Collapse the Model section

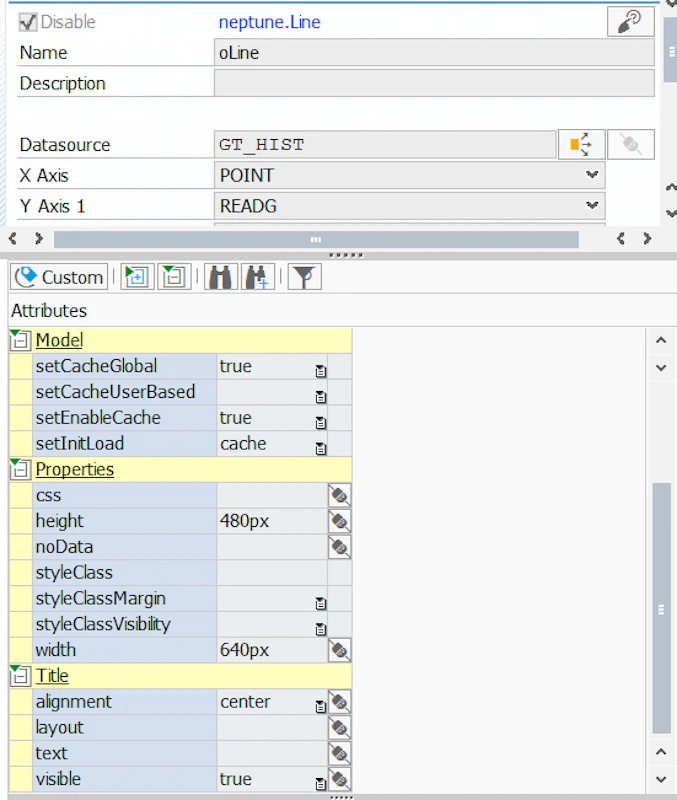click(20, 340)
